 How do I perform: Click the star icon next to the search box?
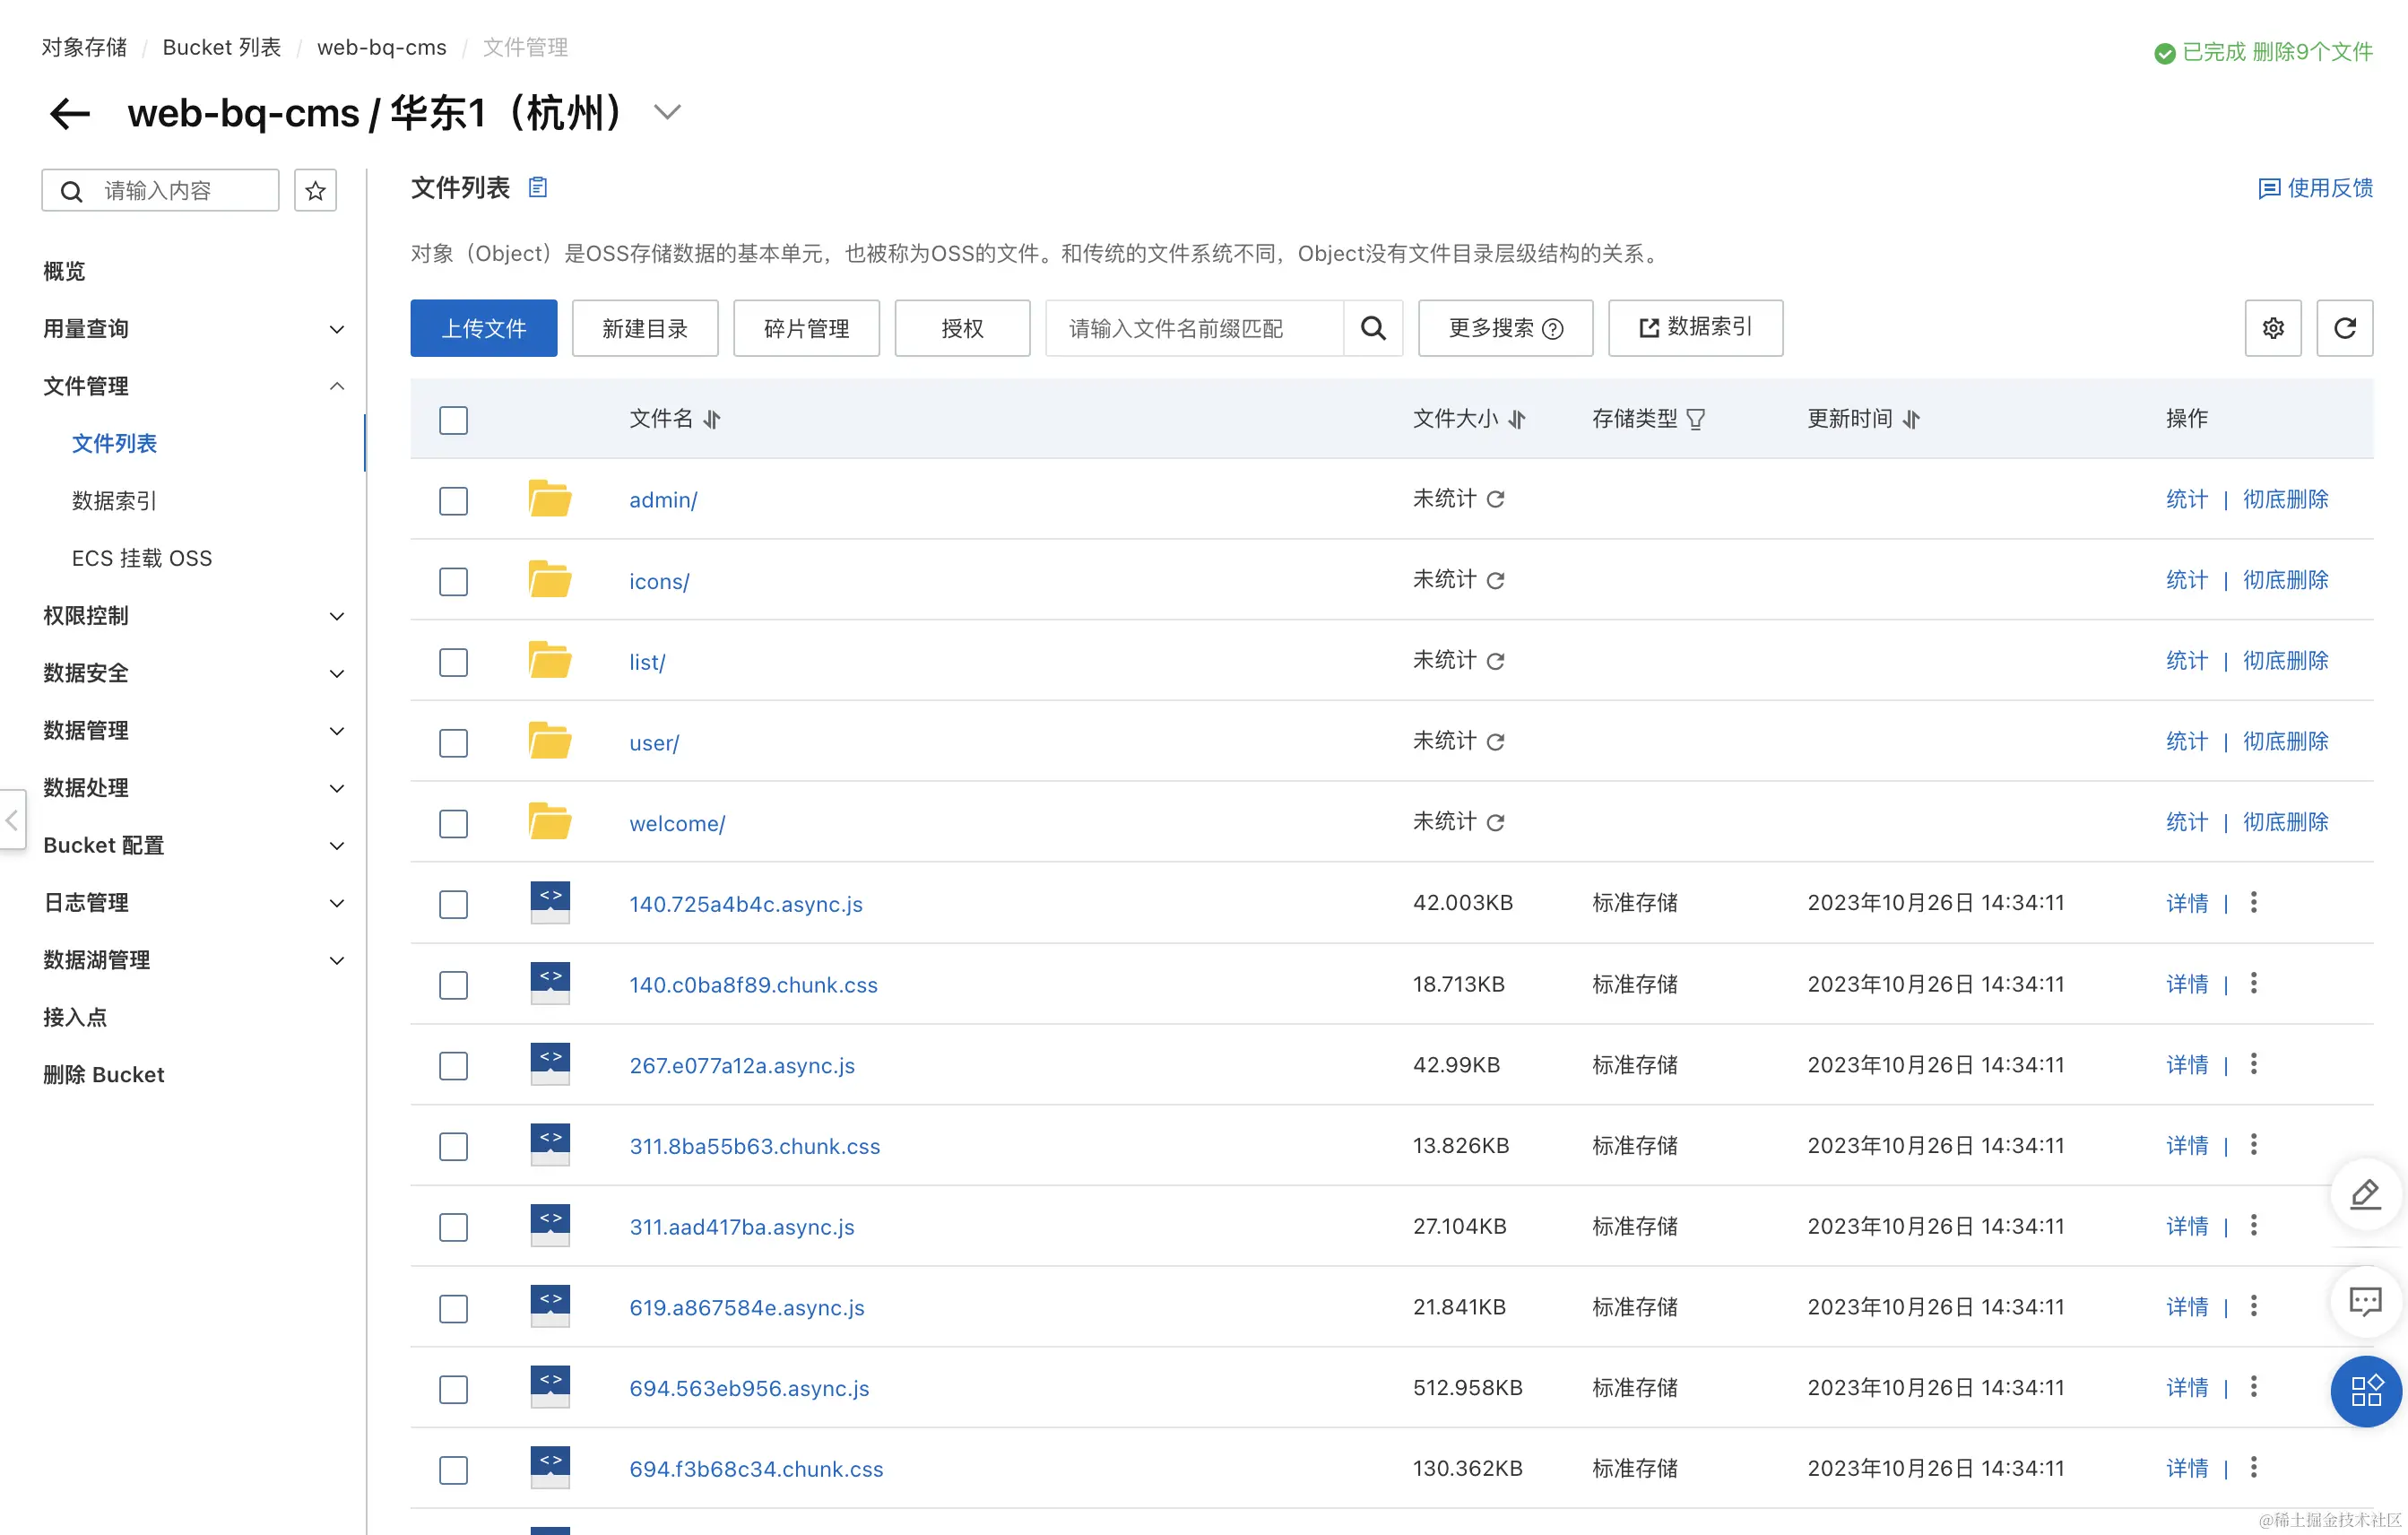click(315, 190)
